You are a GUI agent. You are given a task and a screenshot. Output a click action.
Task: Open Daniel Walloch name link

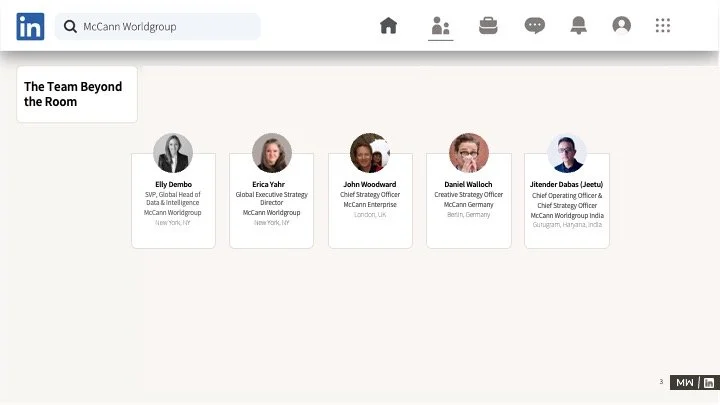pos(468,184)
